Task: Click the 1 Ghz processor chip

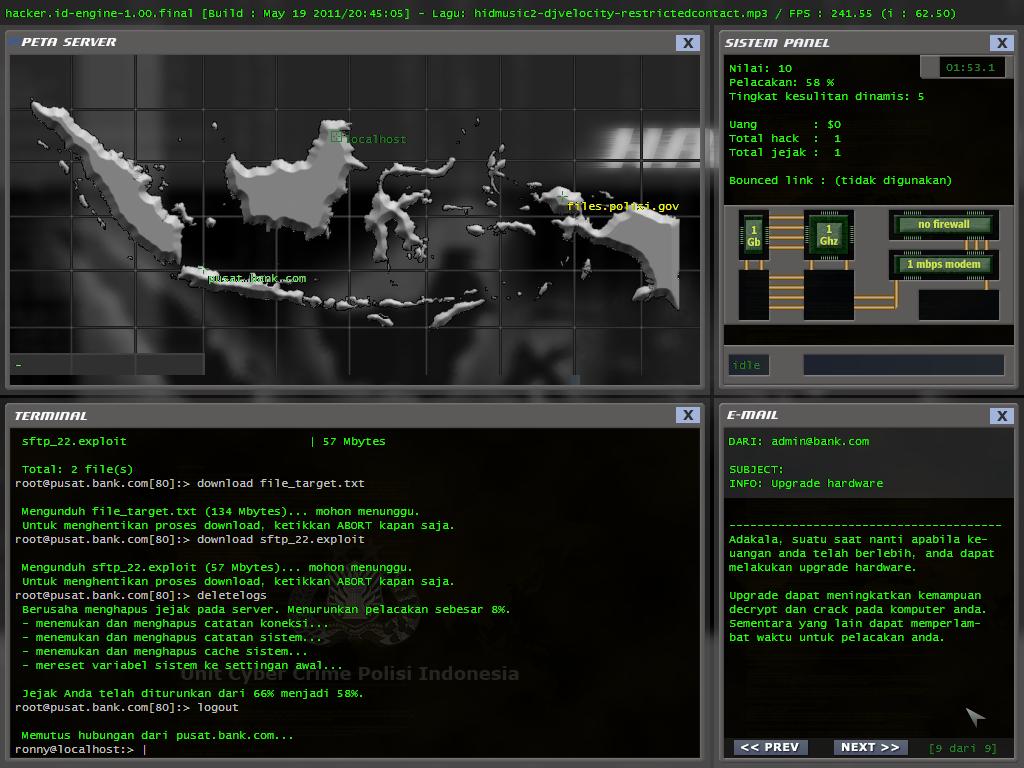Action: point(828,236)
